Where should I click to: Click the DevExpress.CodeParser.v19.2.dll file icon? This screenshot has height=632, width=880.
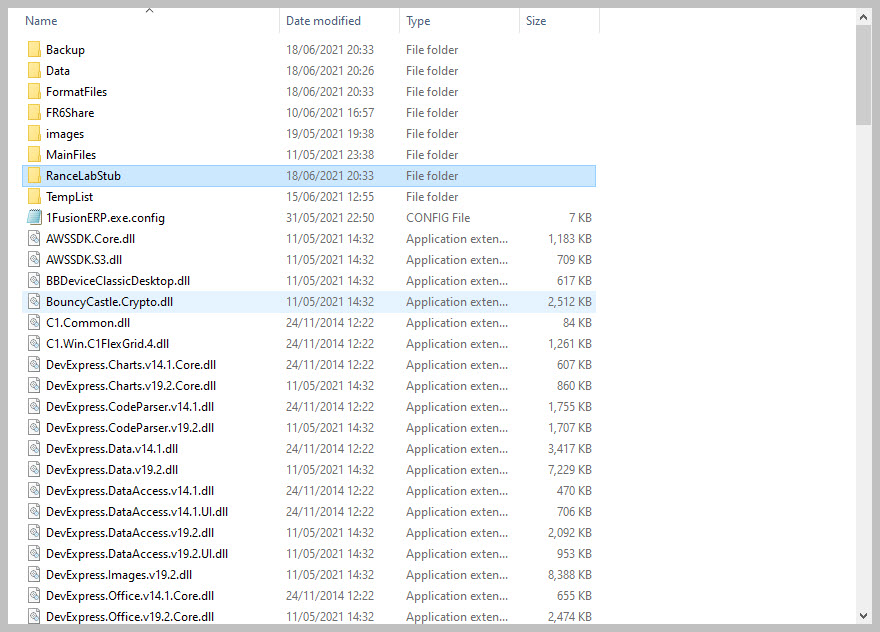coord(34,428)
